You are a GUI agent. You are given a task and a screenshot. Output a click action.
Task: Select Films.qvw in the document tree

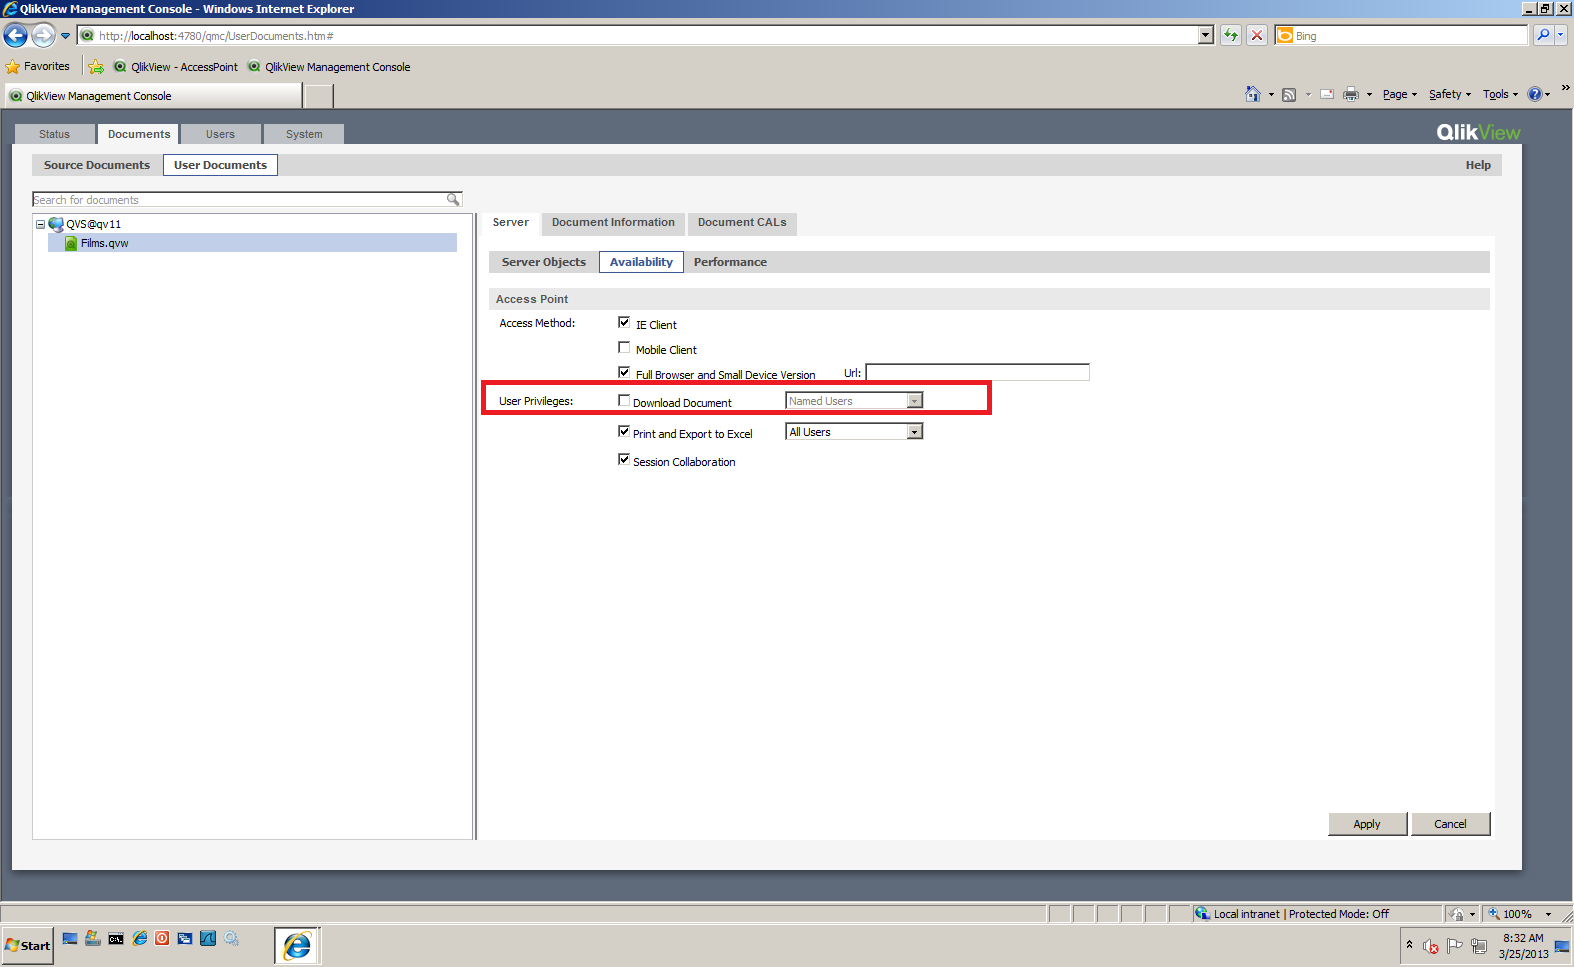click(252, 243)
